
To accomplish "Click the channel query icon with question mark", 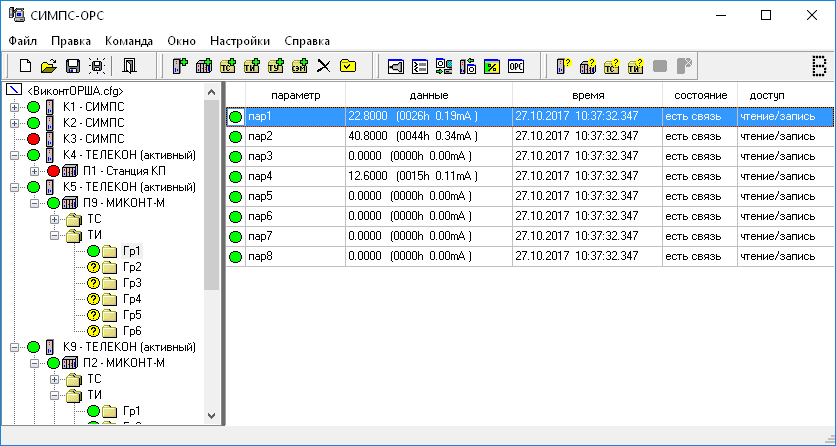I will tap(563, 67).
